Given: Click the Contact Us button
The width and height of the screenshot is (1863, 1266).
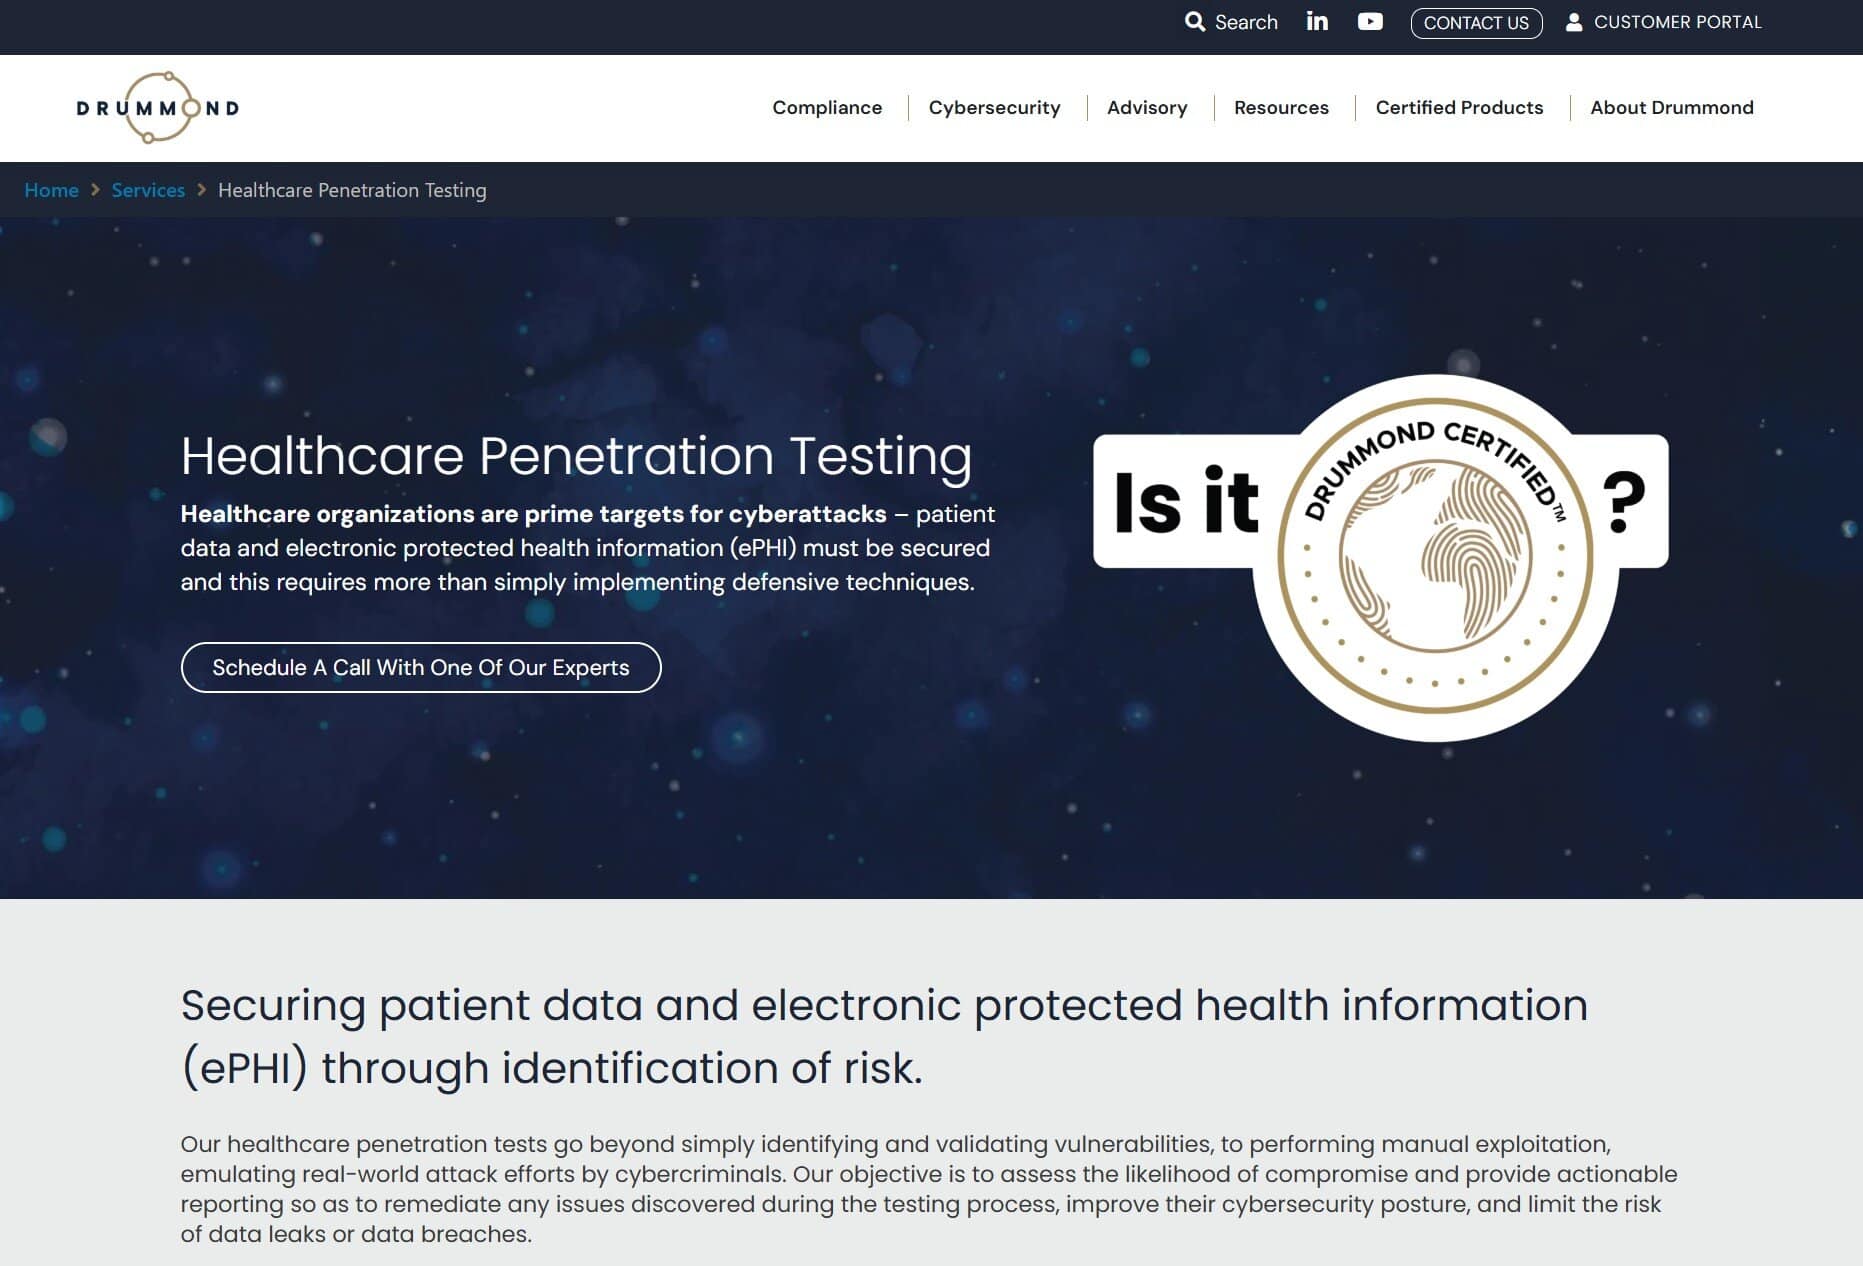Looking at the screenshot, I should pyautogui.click(x=1476, y=23).
